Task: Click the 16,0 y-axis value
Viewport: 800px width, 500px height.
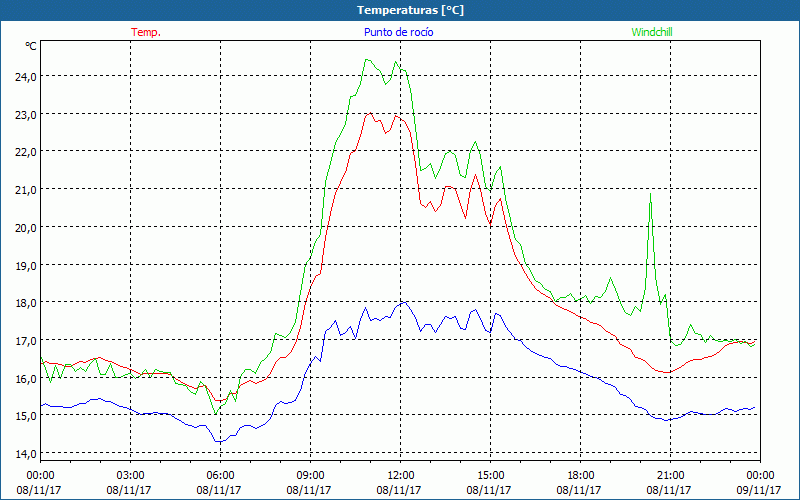Action: click(27, 379)
